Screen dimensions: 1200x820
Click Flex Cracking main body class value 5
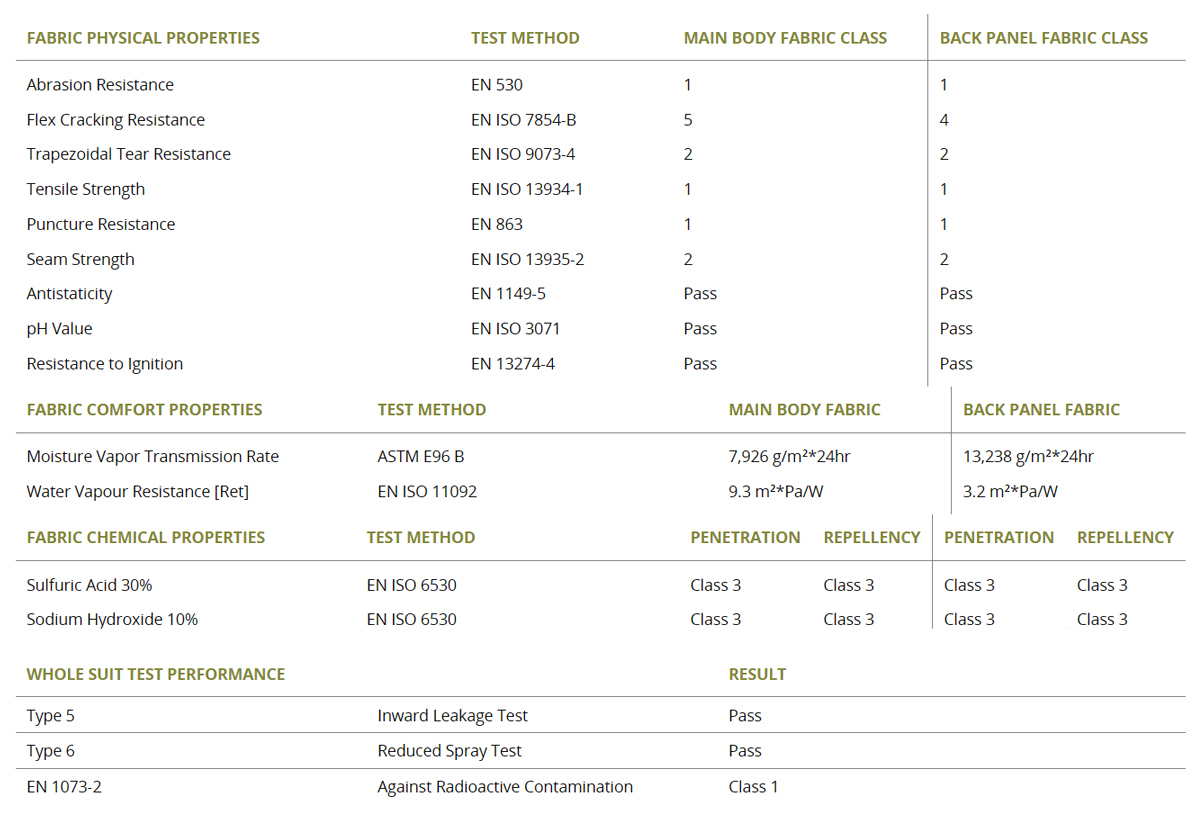688,120
